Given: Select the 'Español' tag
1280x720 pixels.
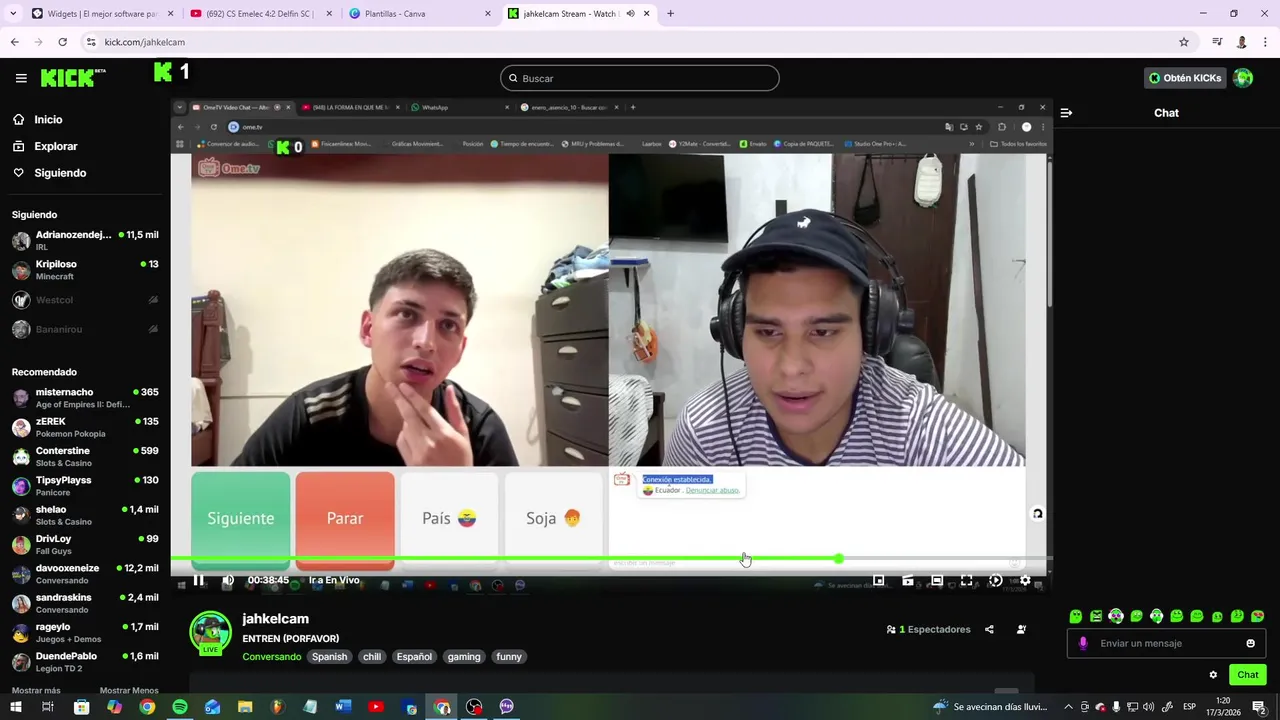Looking at the screenshot, I should 414,657.
